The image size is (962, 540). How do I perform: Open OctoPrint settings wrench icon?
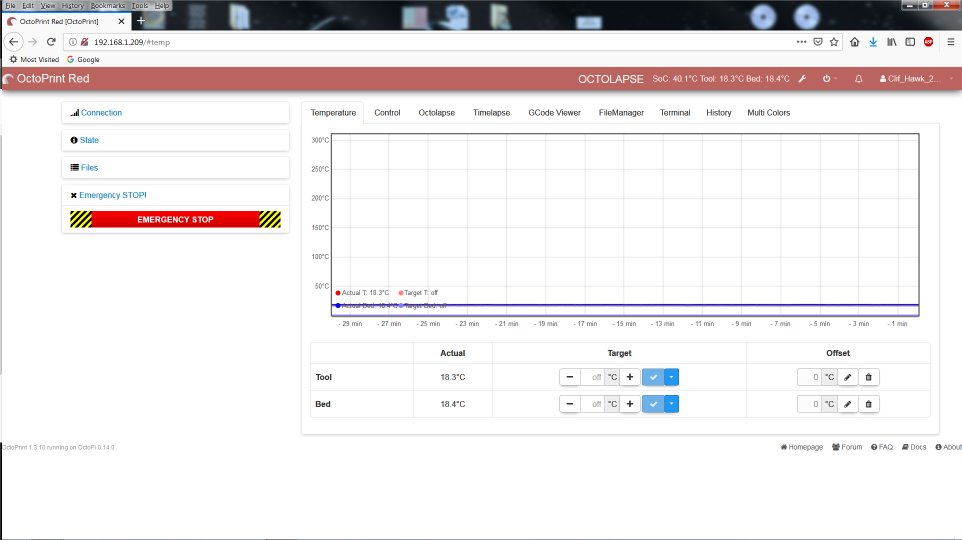click(802, 78)
